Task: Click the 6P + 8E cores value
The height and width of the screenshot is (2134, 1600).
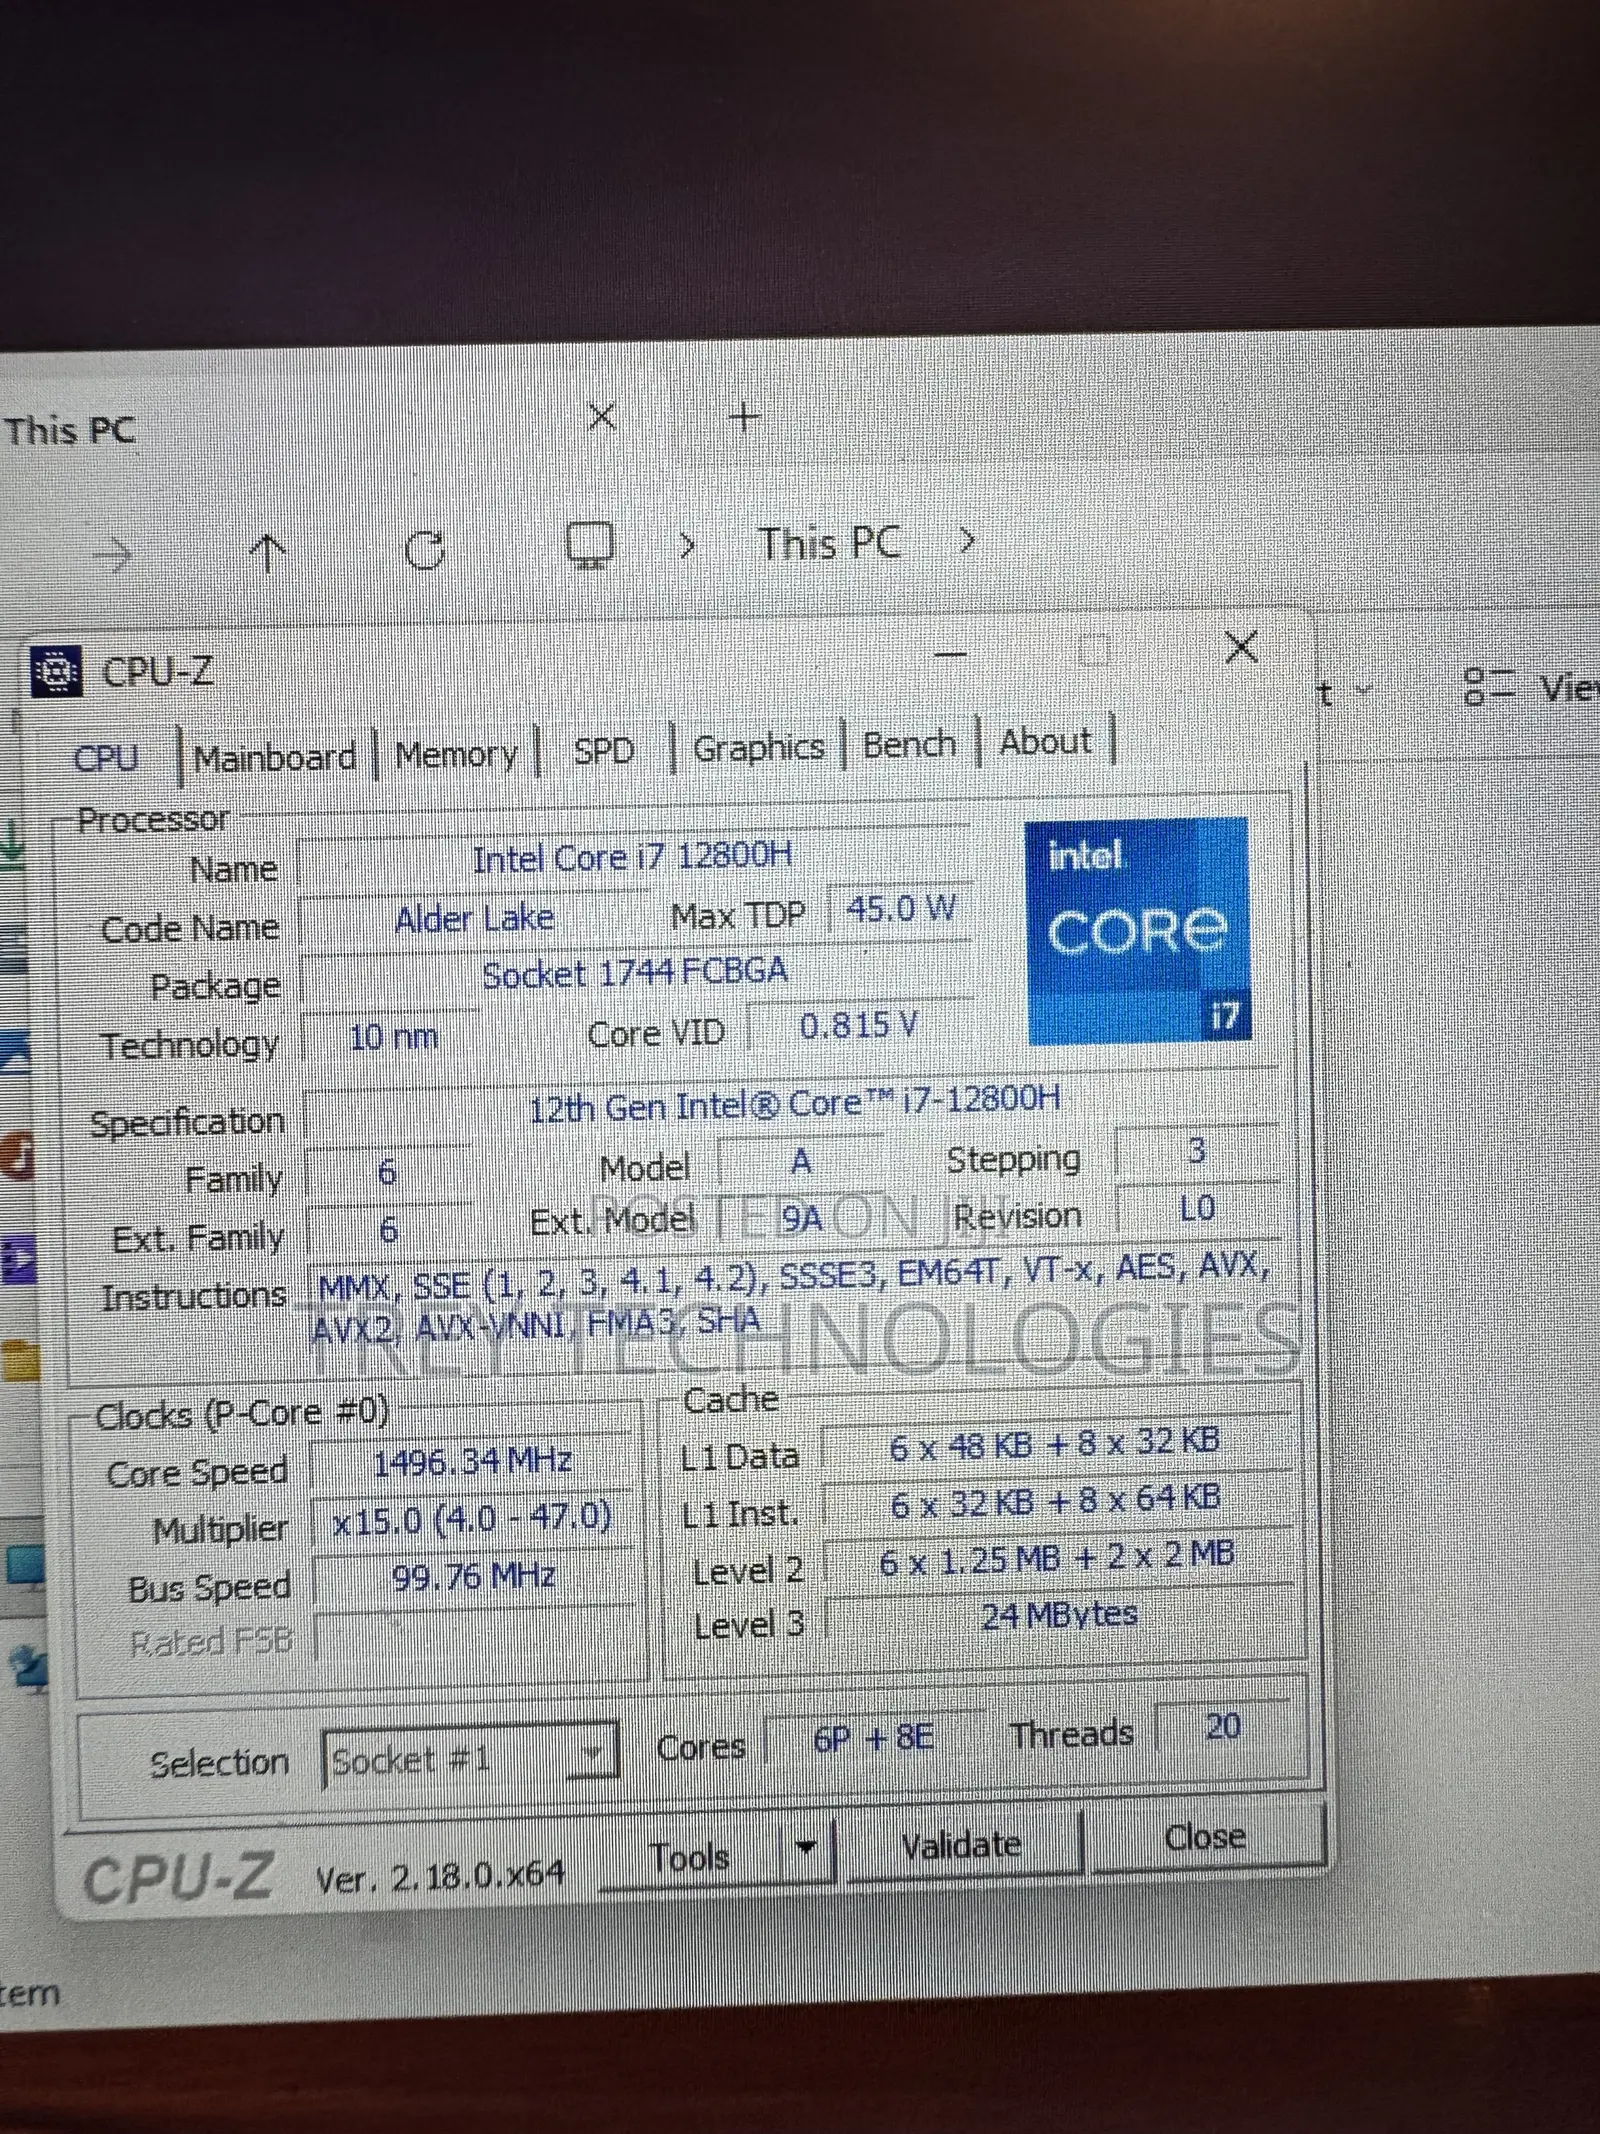Action: coord(874,1738)
